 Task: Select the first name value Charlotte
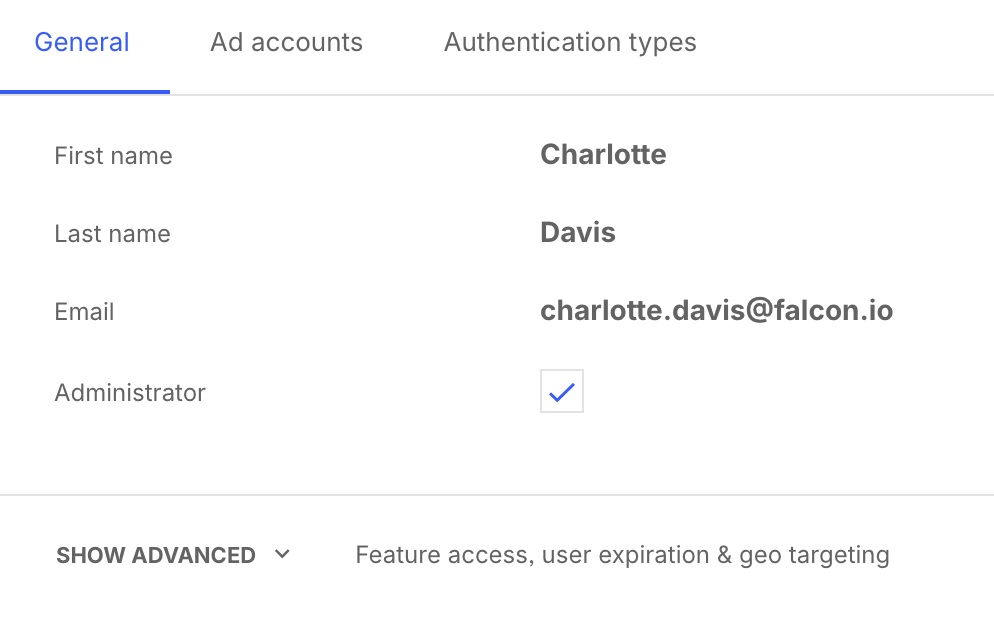tap(603, 155)
